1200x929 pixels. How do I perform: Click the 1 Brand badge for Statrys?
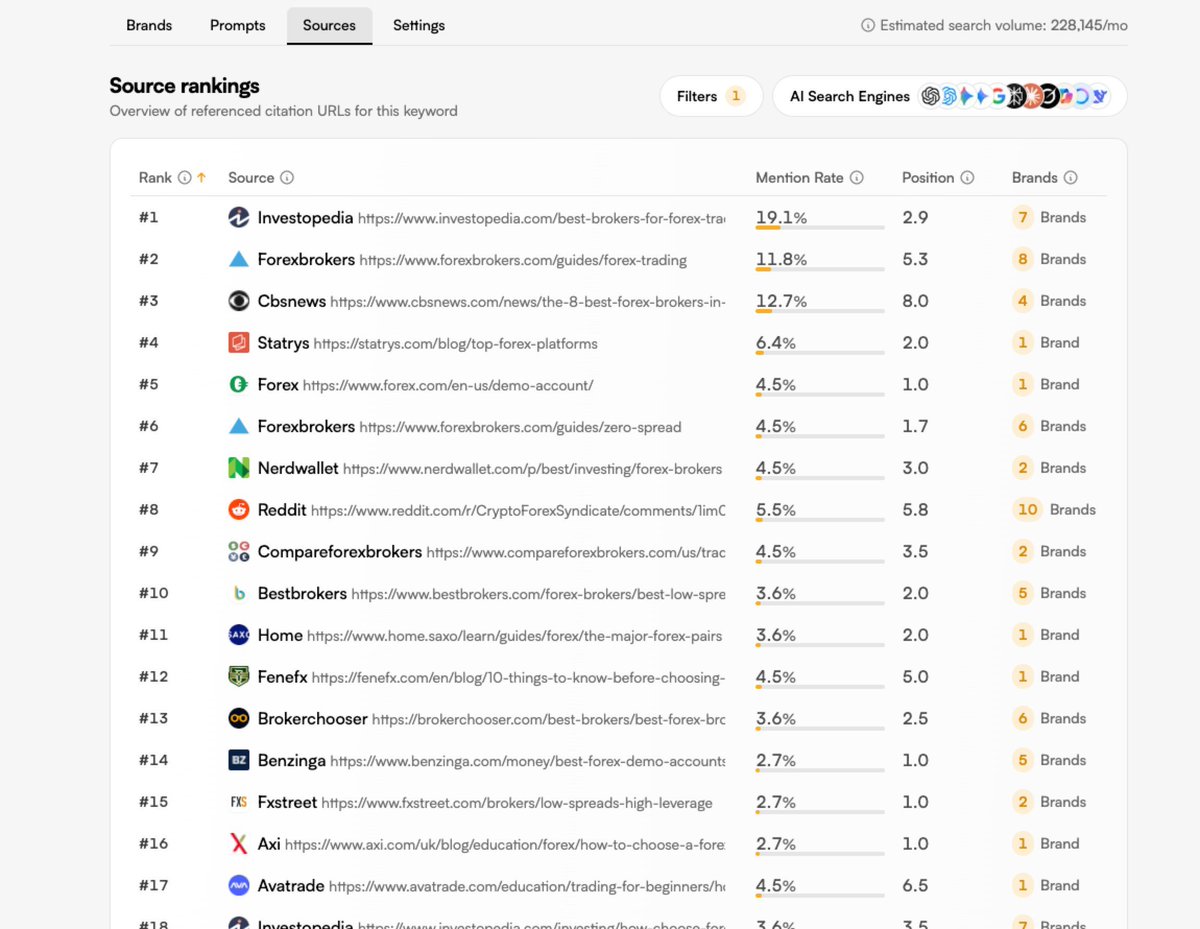[x=1046, y=343]
